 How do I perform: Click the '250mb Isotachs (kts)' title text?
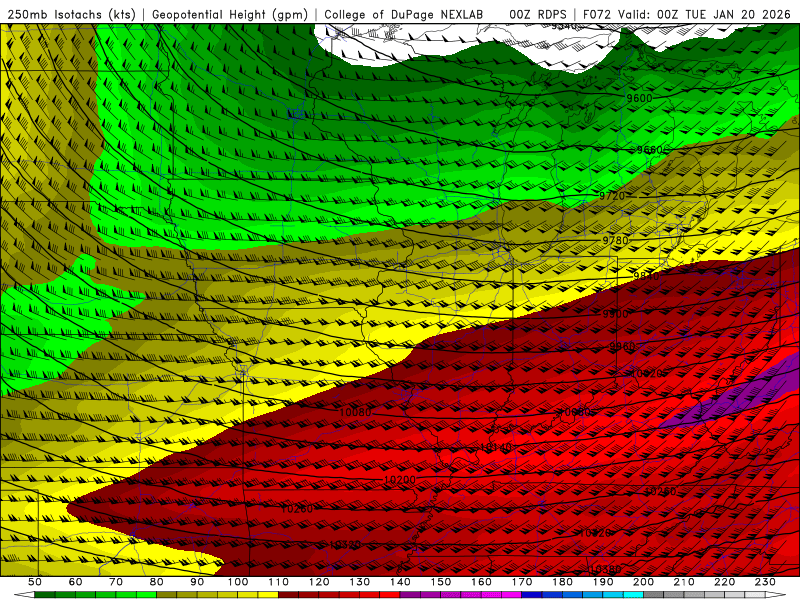(x=72, y=14)
